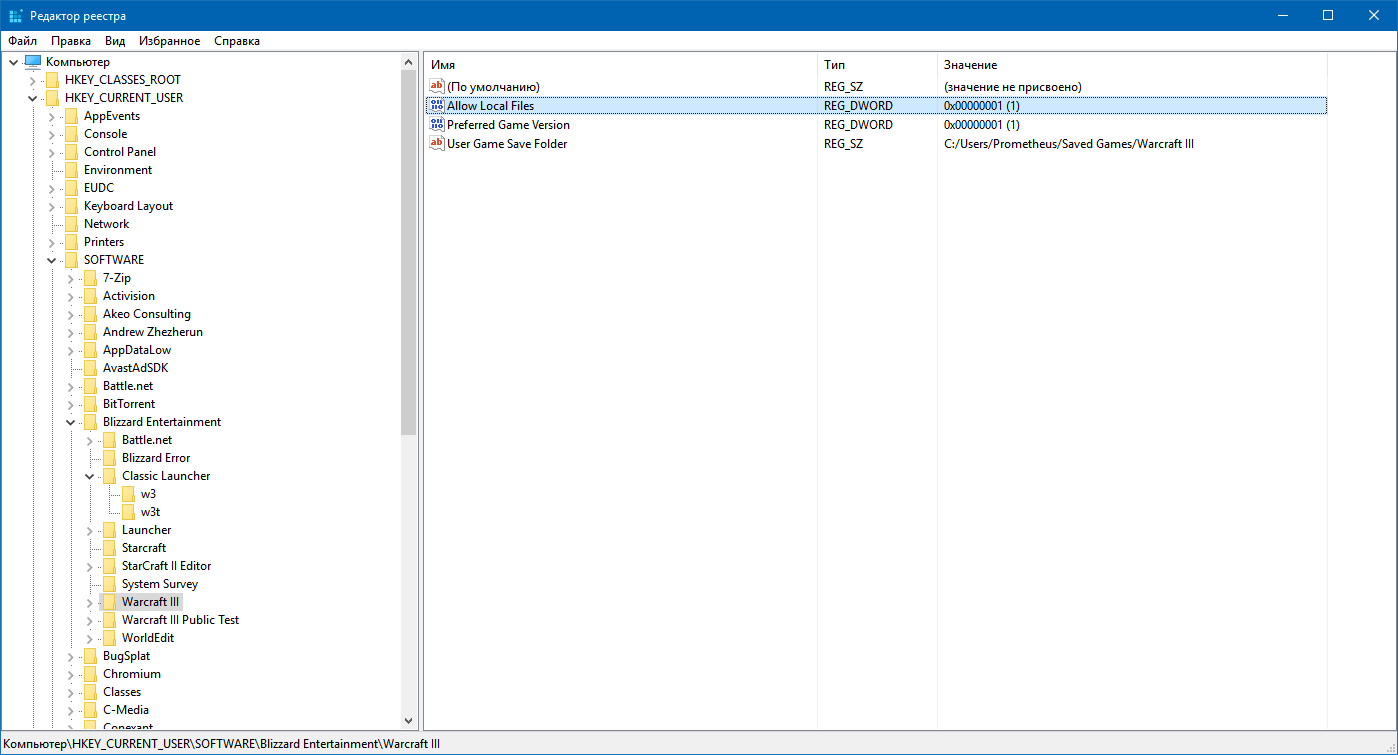Open the Файл menu
The width and height of the screenshot is (1398, 755).
click(22, 41)
